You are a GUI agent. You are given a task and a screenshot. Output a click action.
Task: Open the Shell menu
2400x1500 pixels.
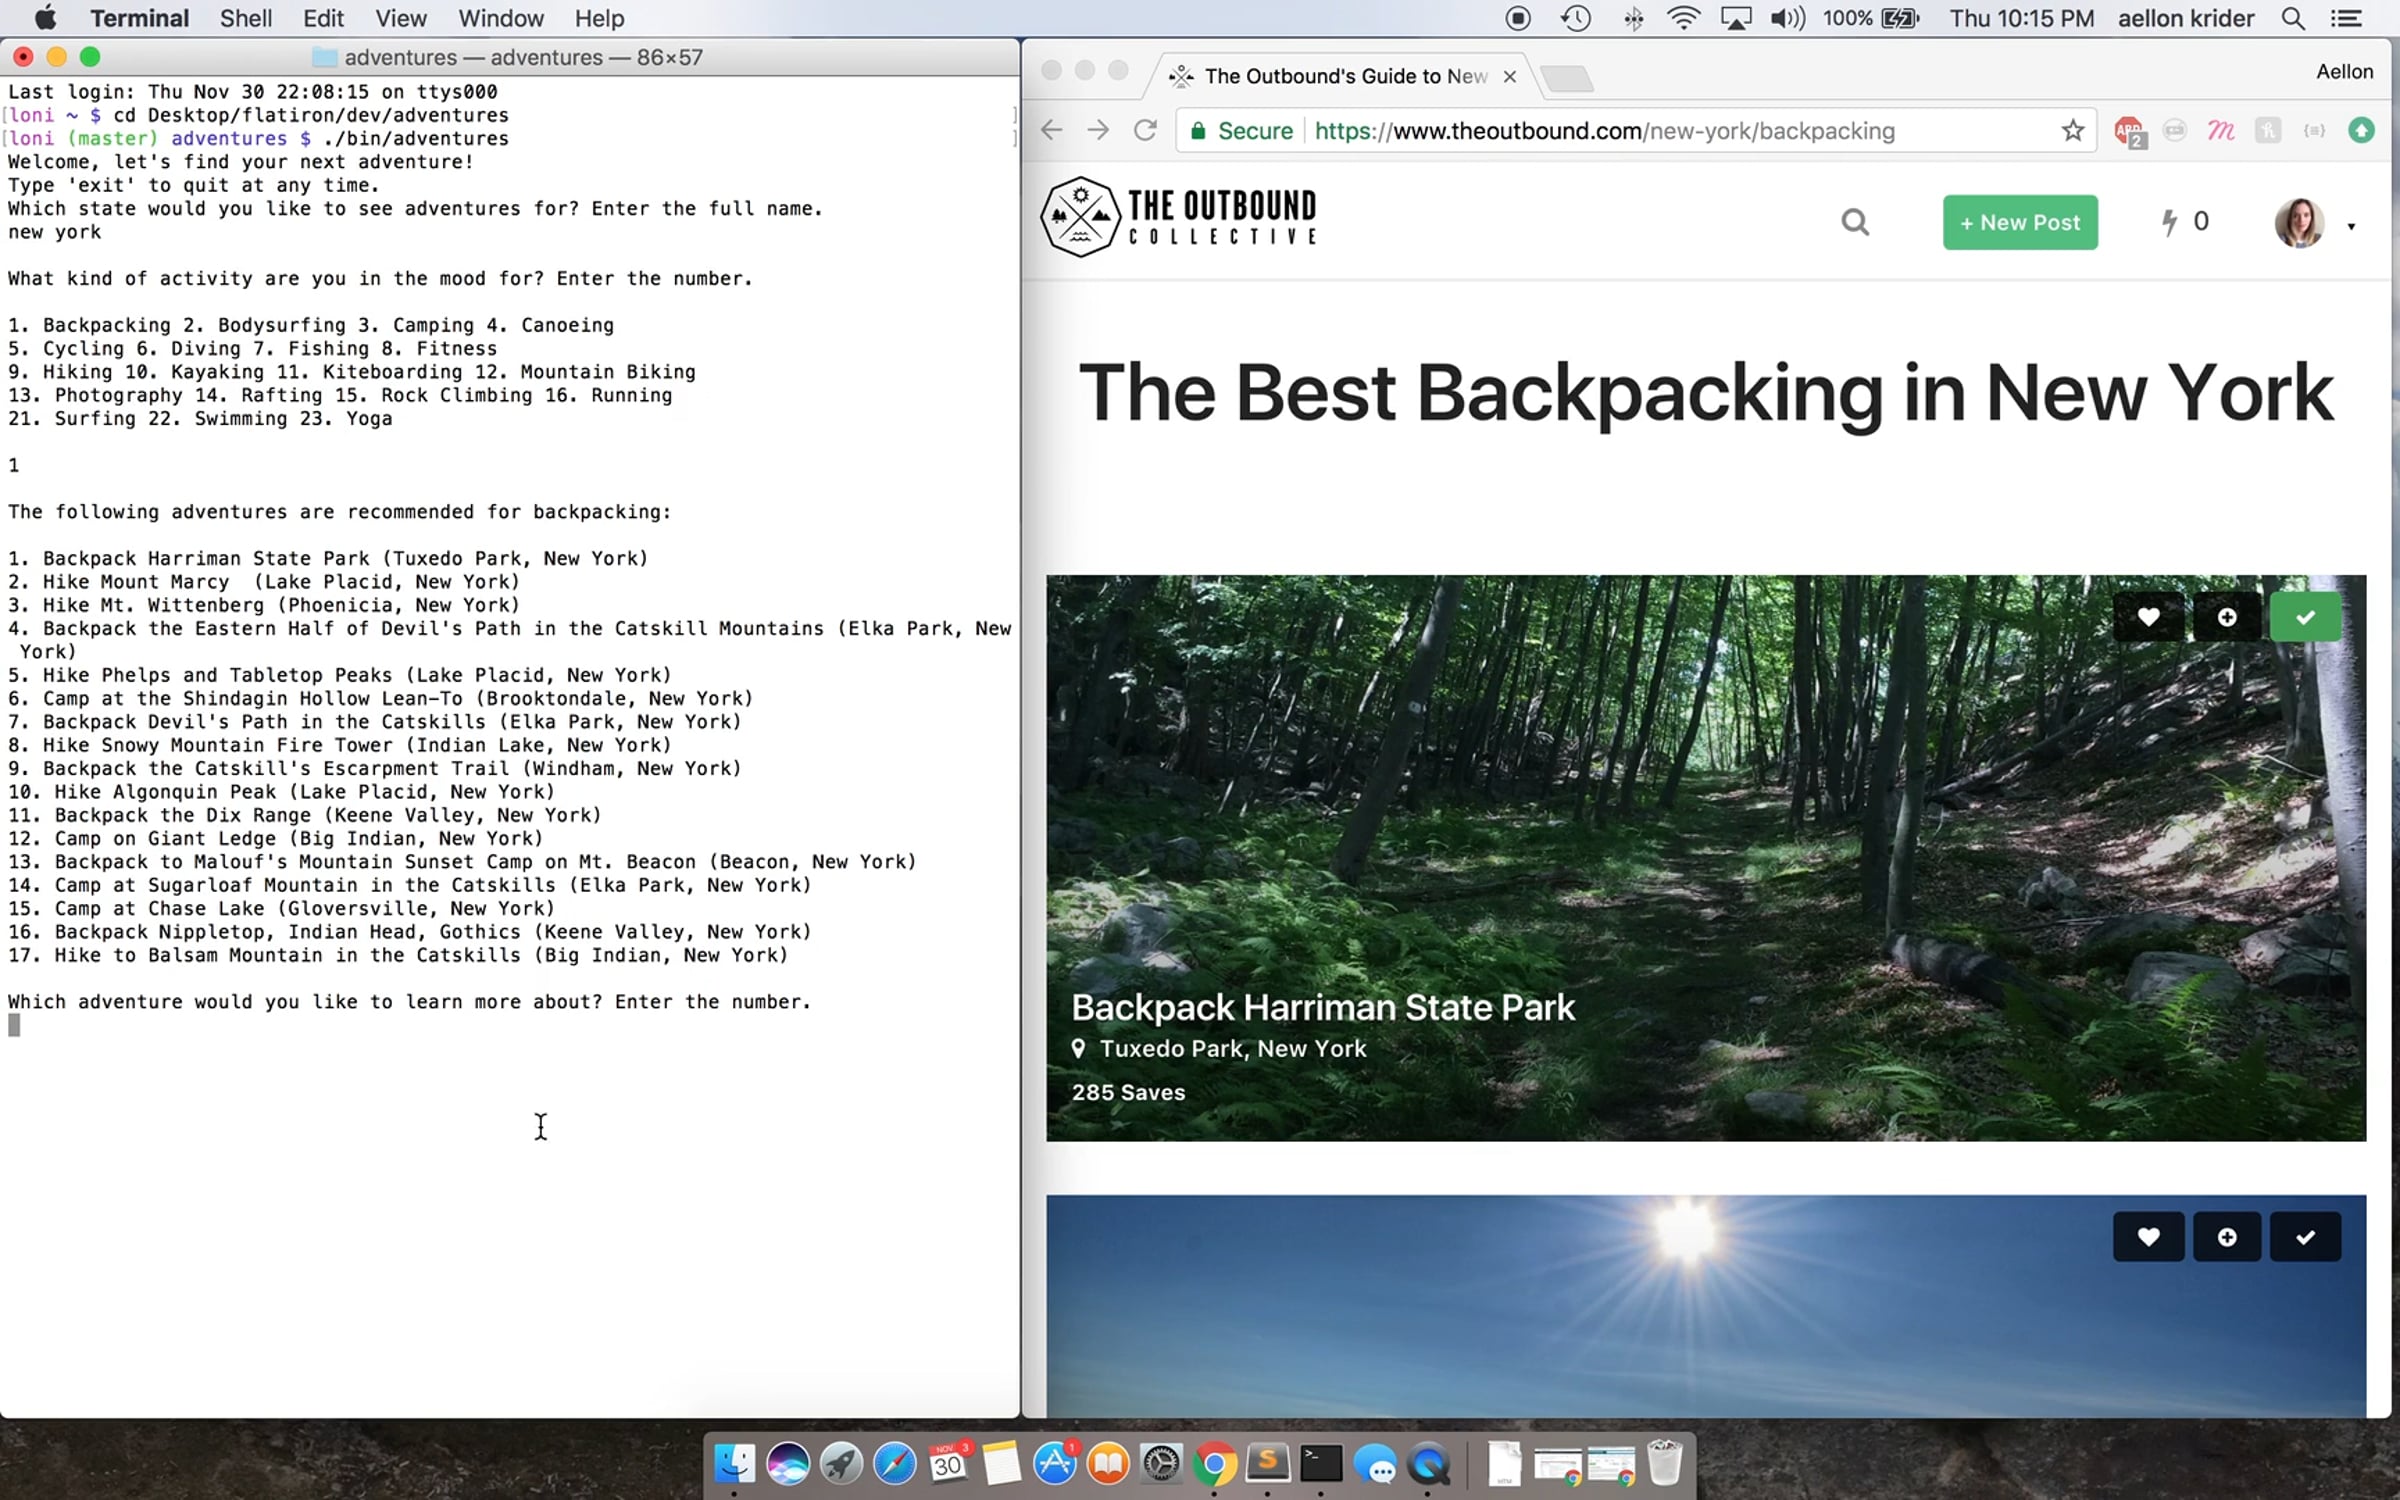point(246,18)
